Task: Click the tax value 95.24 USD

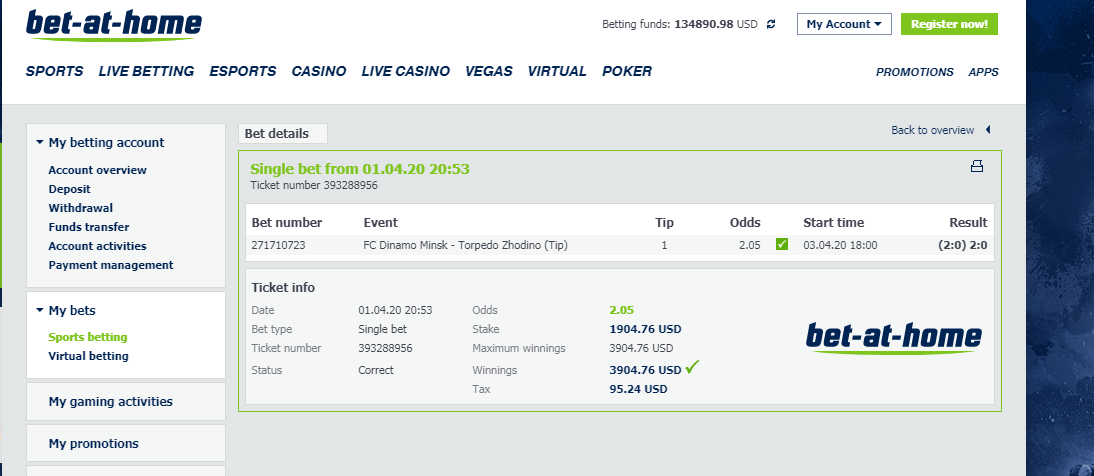Action: tap(638, 389)
